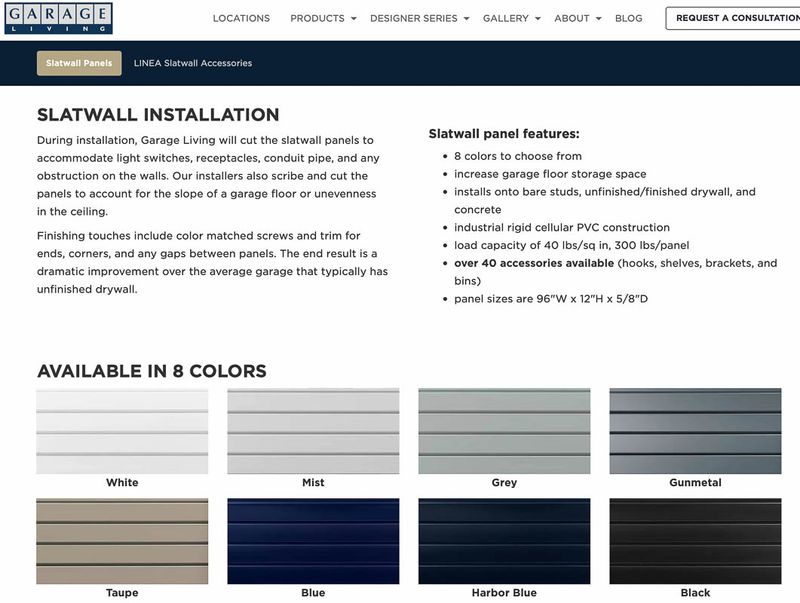Select the Slatwall Panels tab
800x603 pixels.
coord(79,63)
